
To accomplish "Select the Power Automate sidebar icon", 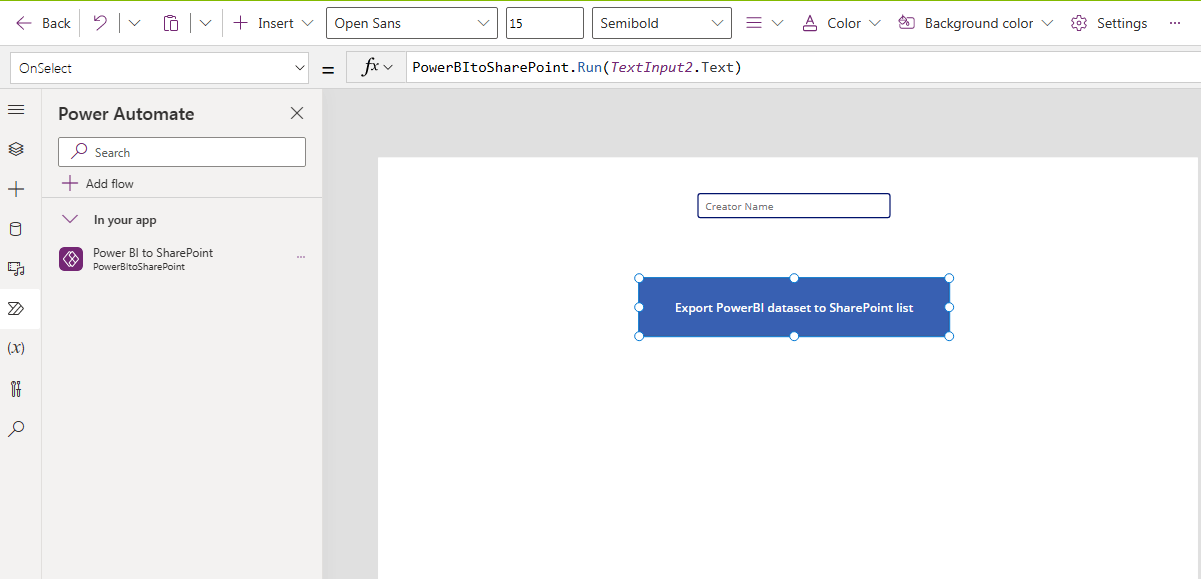I will (x=15, y=308).
